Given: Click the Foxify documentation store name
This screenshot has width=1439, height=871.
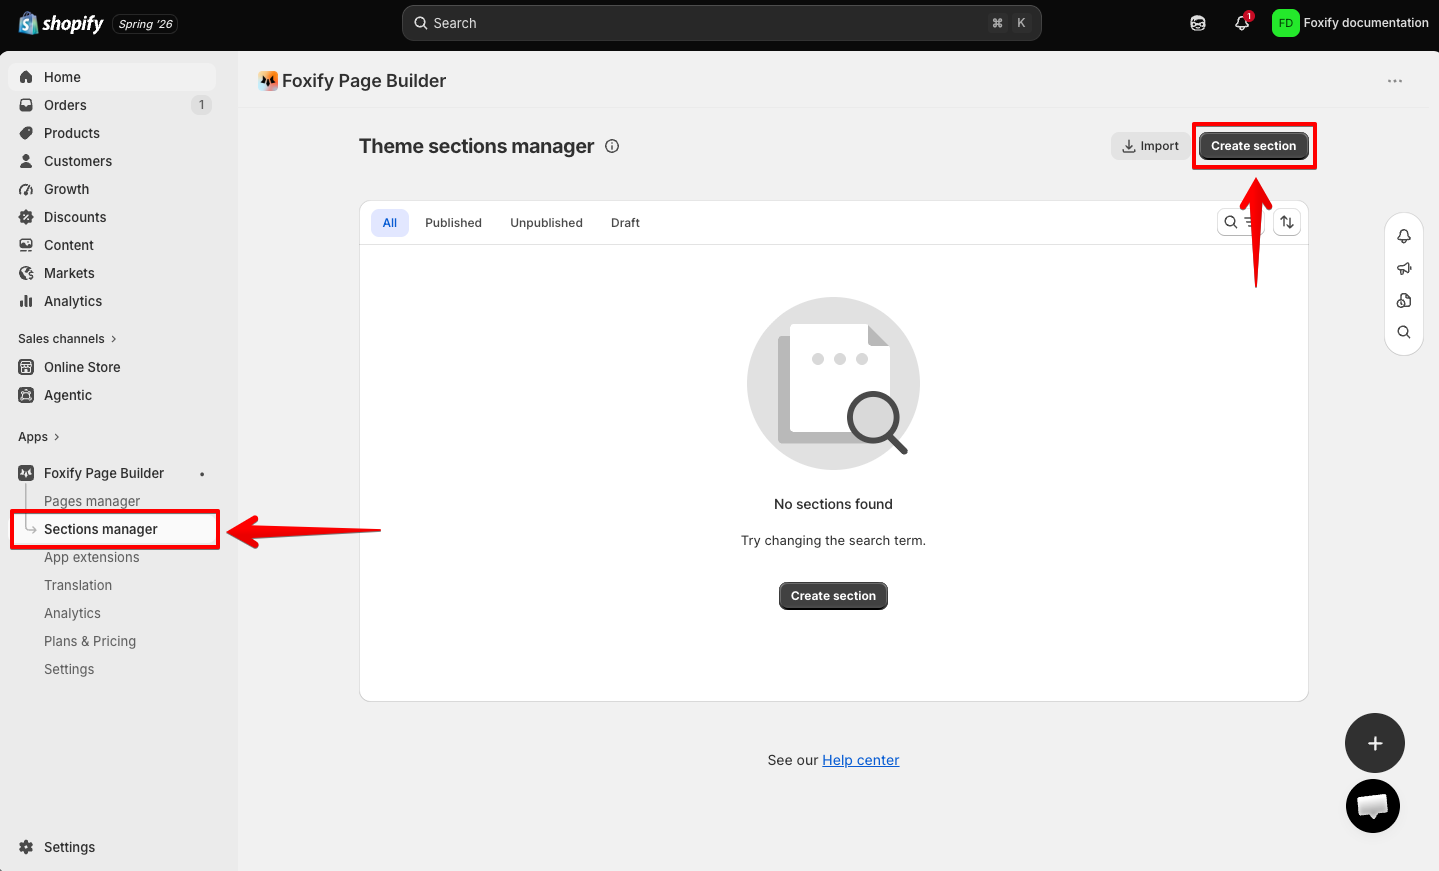Looking at the screenshot, I should 1366,23.
